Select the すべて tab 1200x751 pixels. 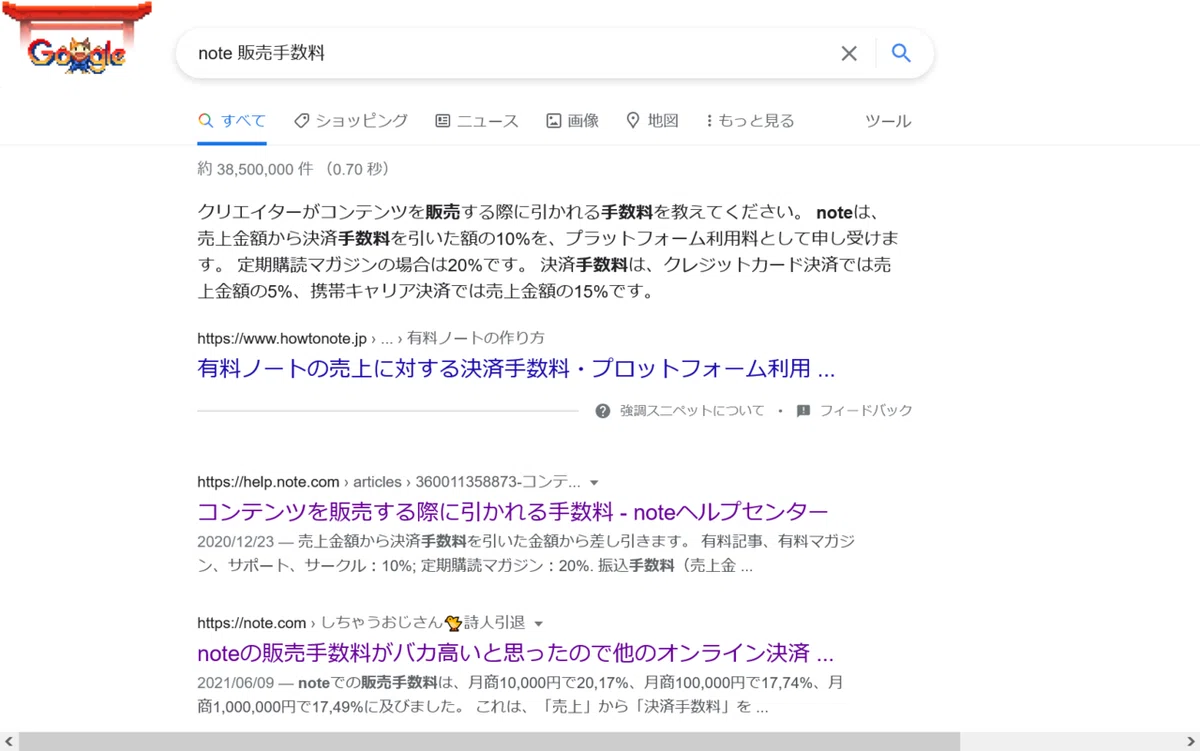[232, 121]
